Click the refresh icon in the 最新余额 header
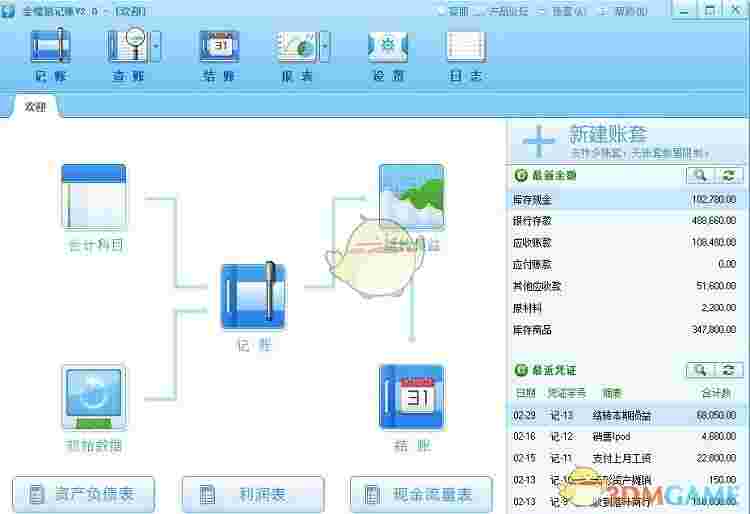Screen dimensions: 750x514 pos(729,175)
